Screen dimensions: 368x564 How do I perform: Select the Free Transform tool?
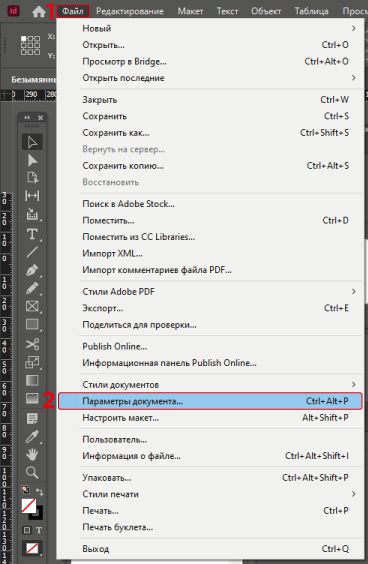32,362
